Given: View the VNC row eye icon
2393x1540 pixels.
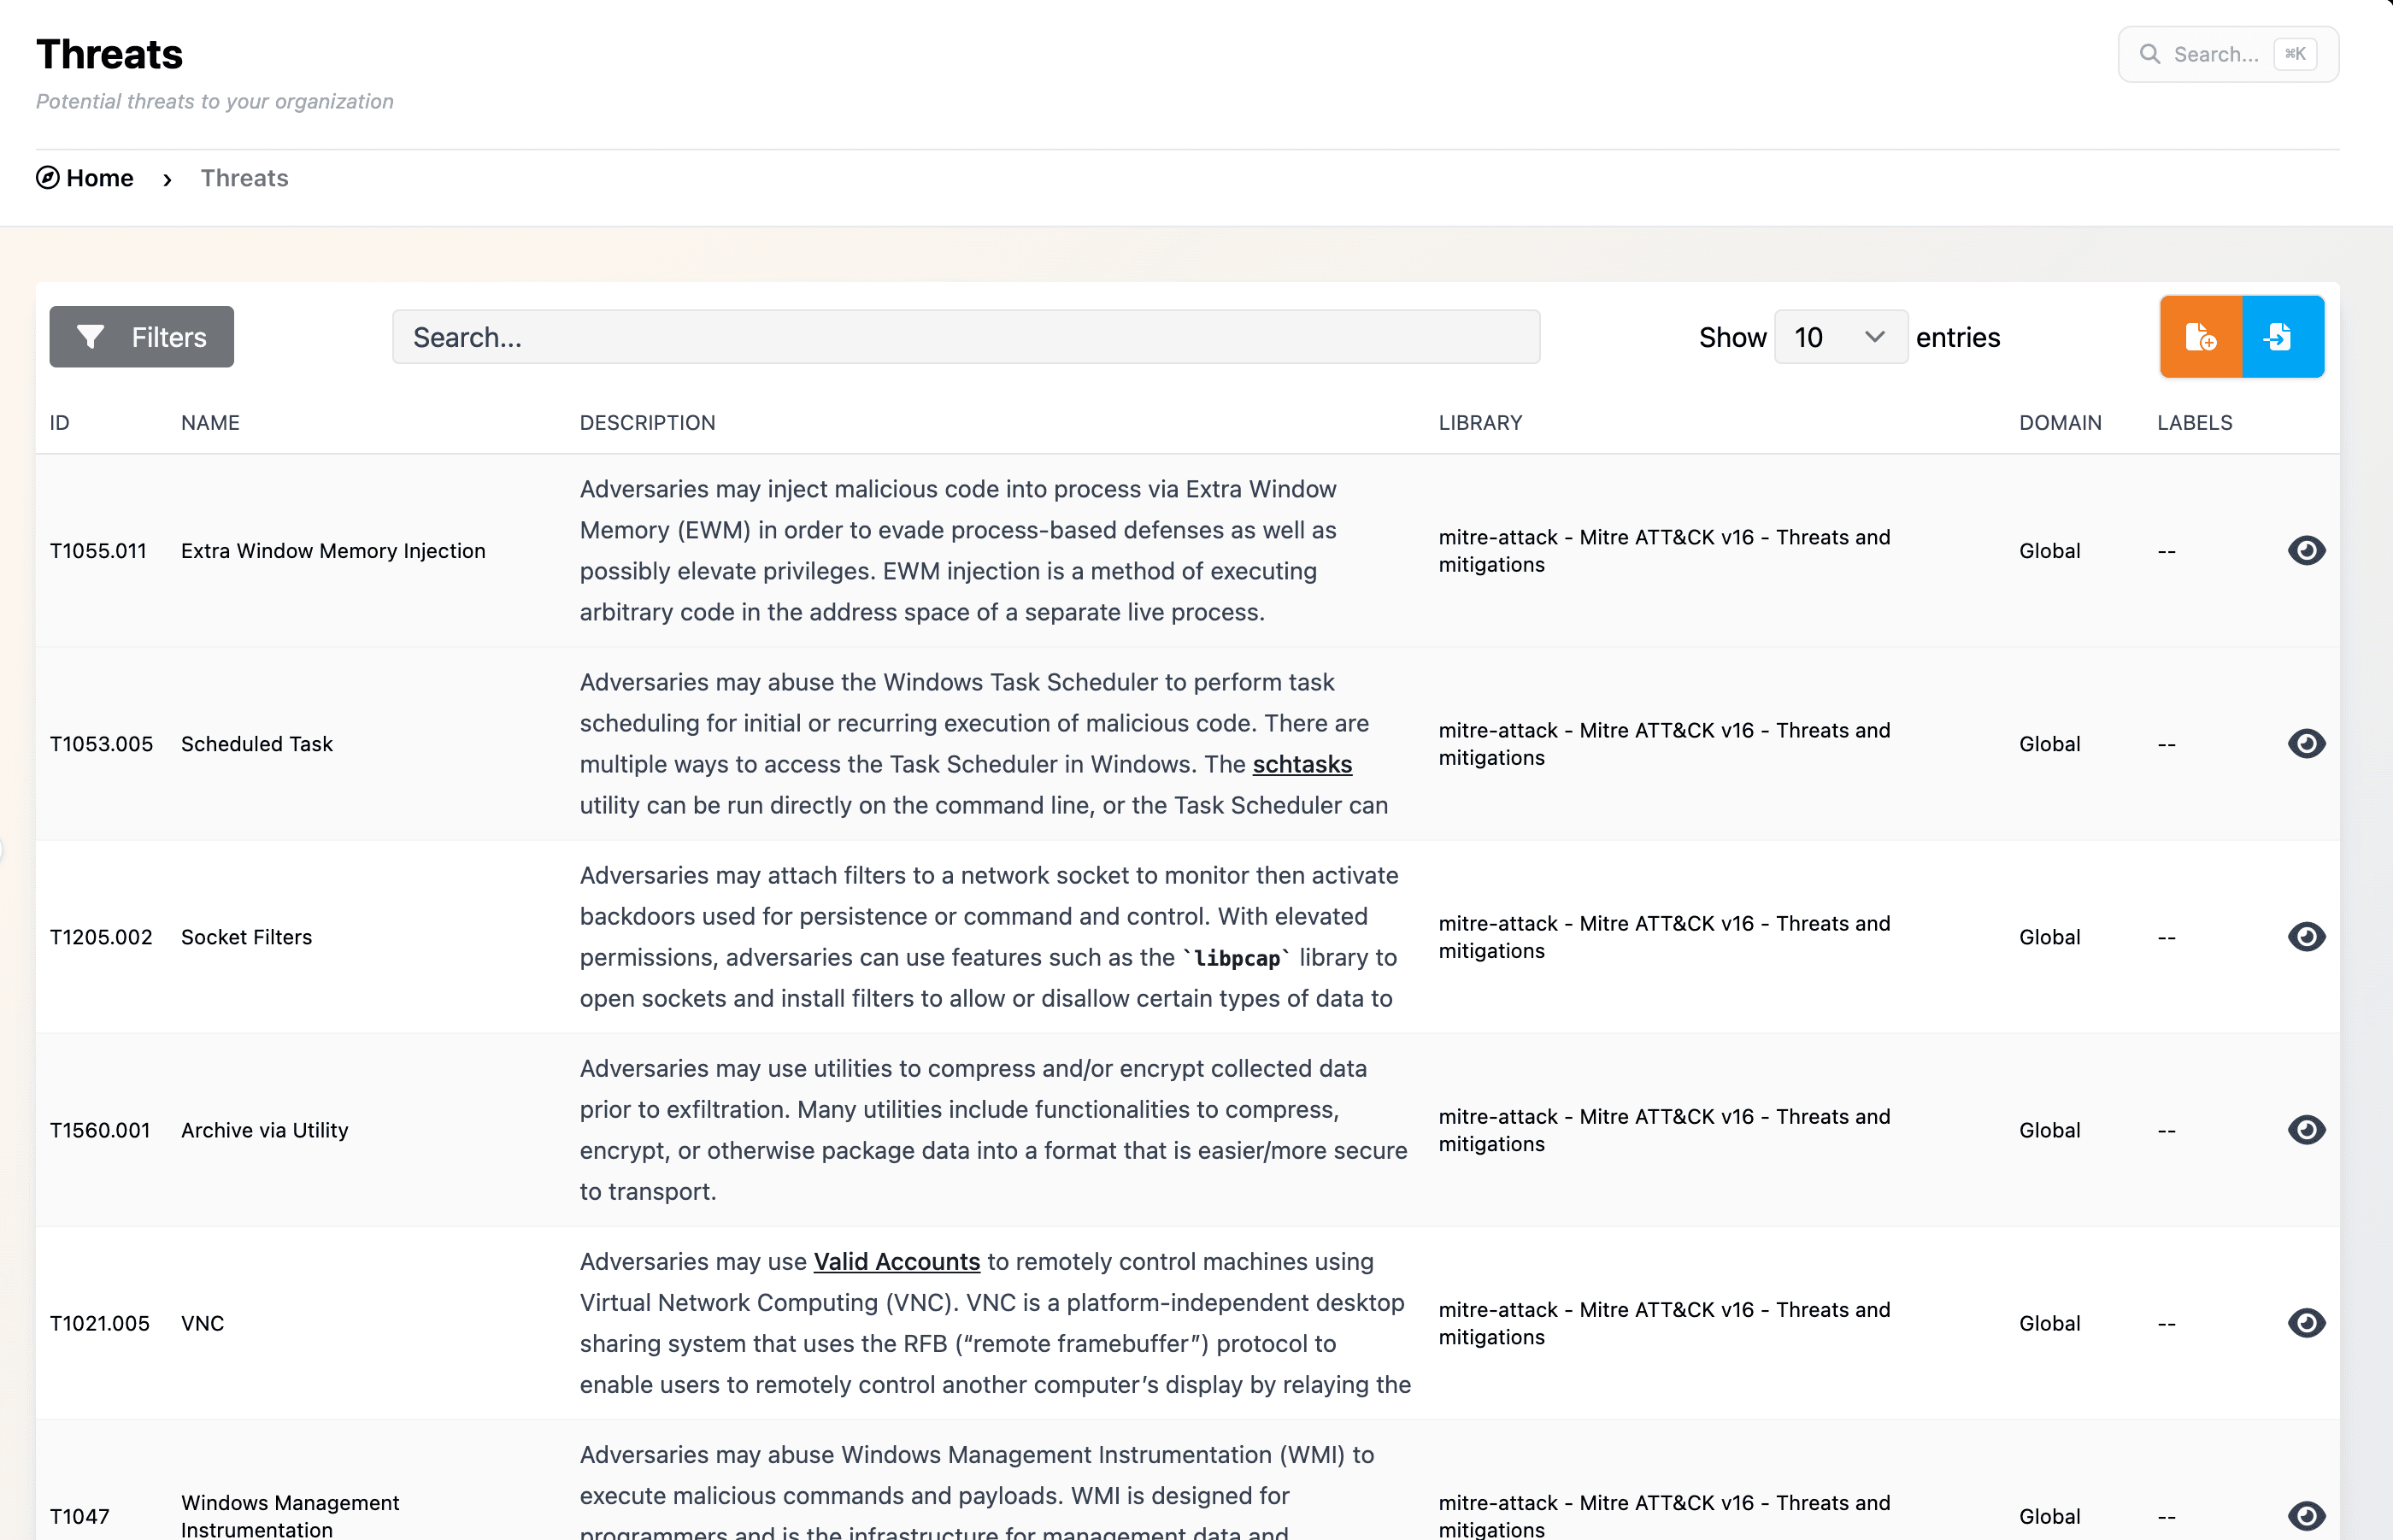Looking at the screenshot, I should click(2306, 1323).
